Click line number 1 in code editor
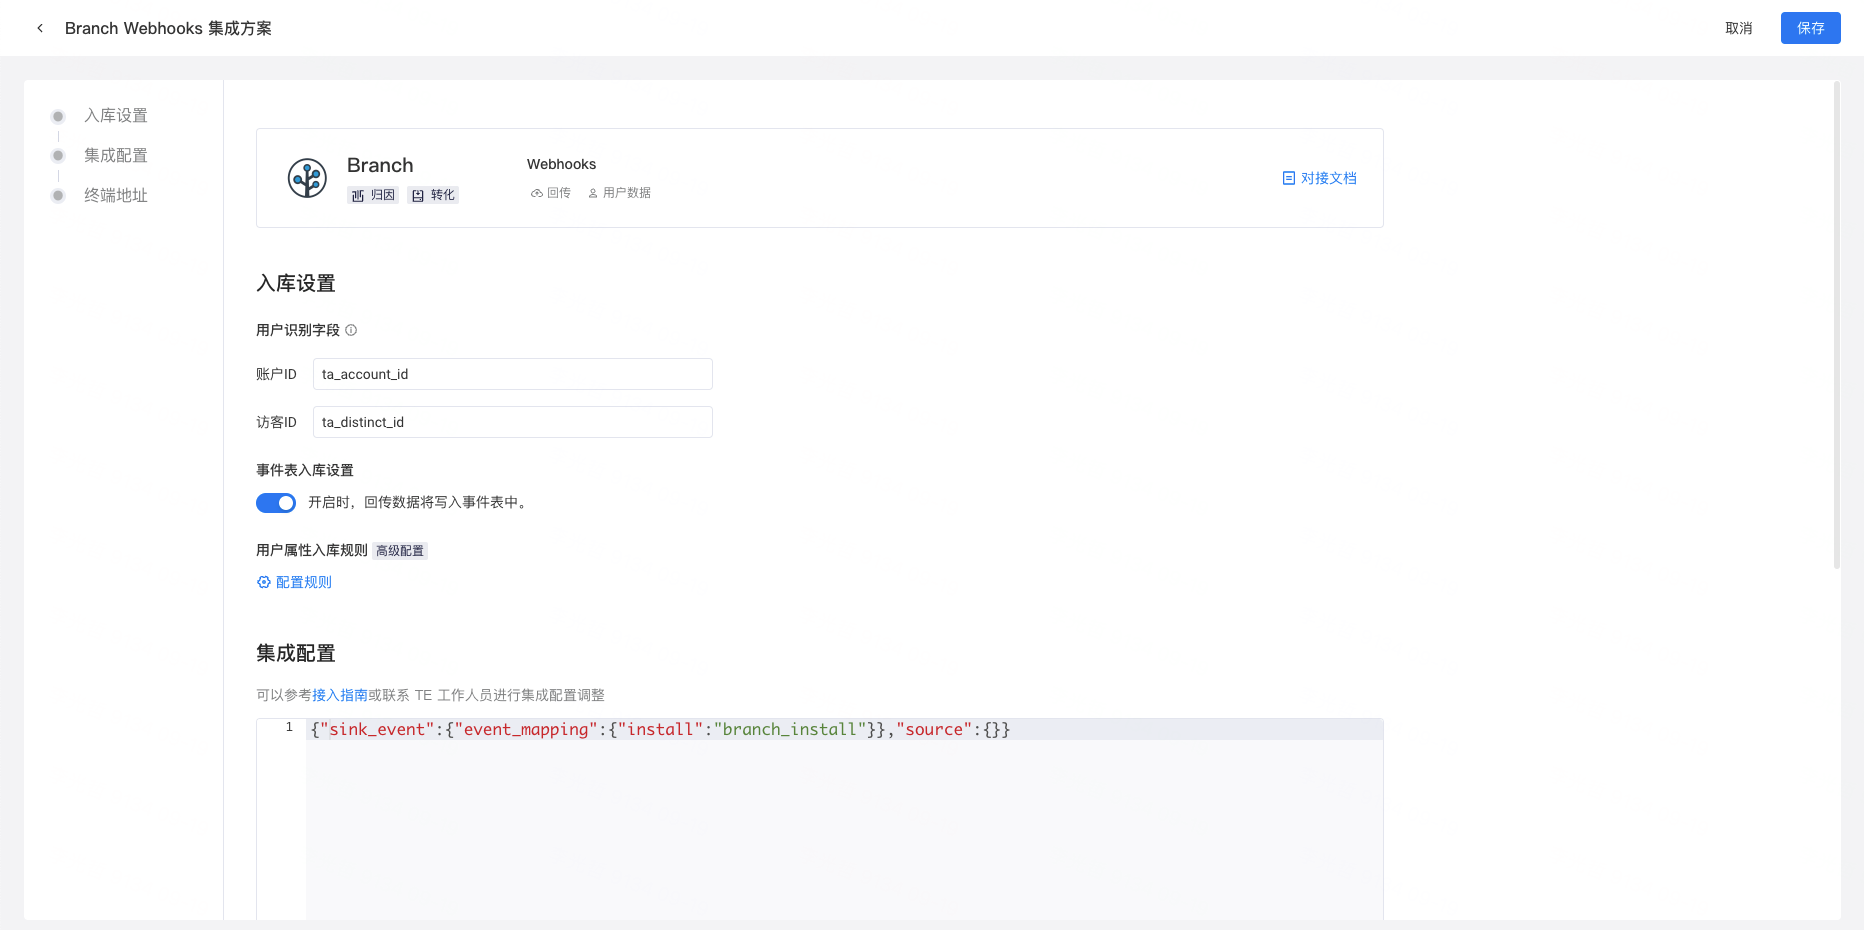This screenshot has width=1864, height=930. tap(289, 728)
